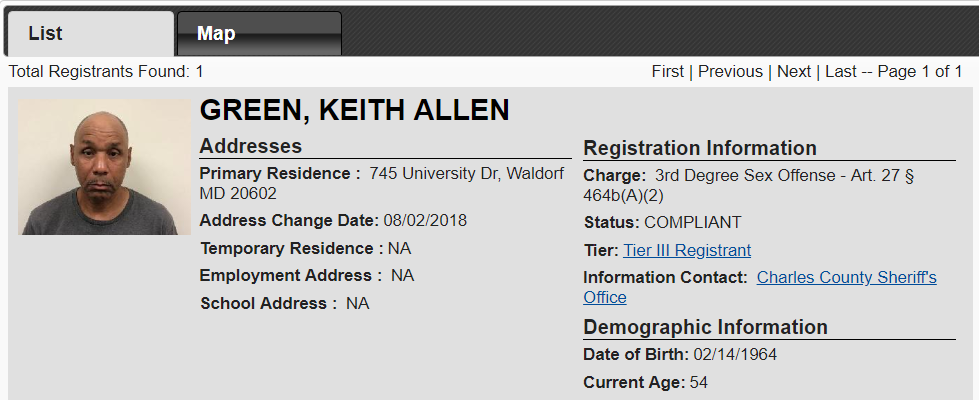The width and height of the screenshot is (979, 400).
Task: Click the Demographic Information heading
Action: [706, 327]
